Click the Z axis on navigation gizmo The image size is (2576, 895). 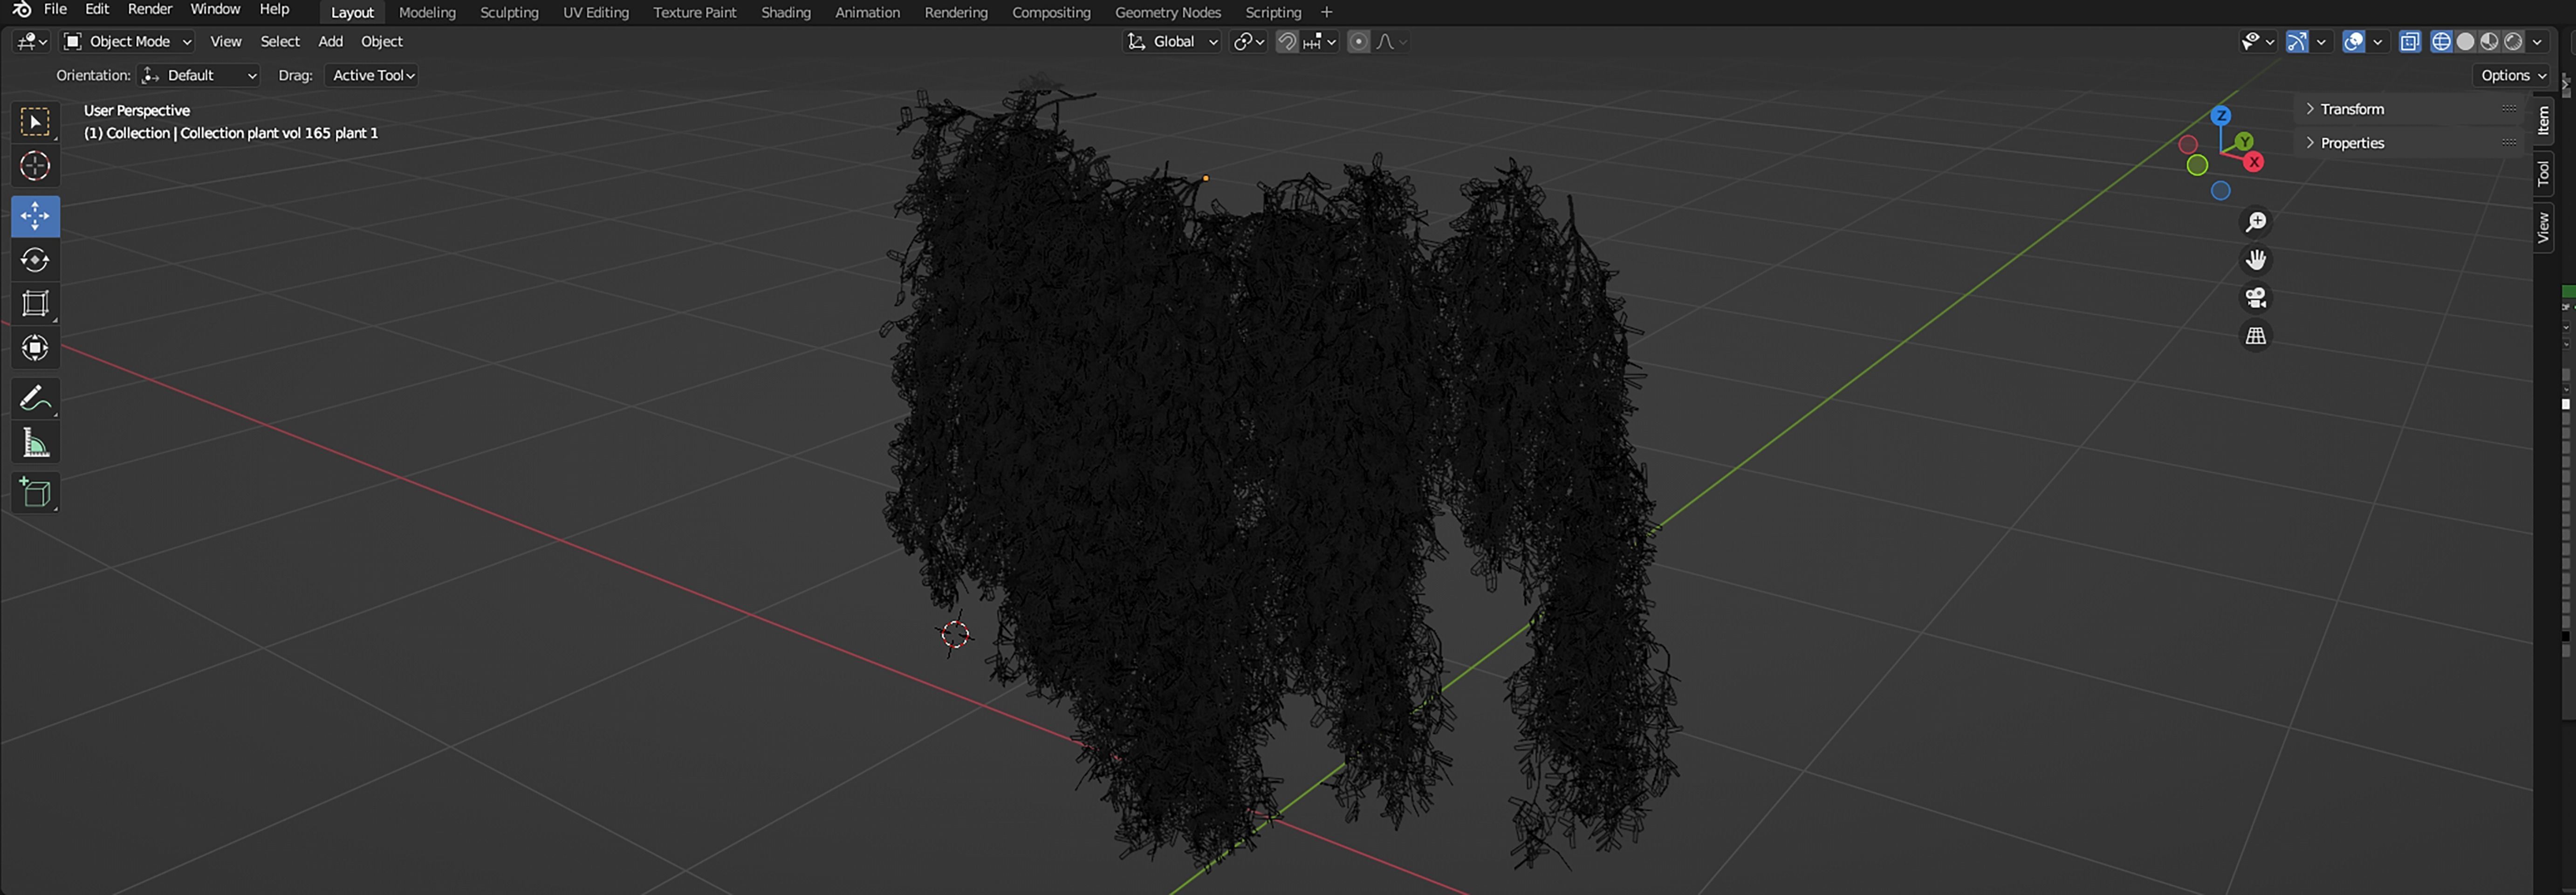[x=2221, y=116]
